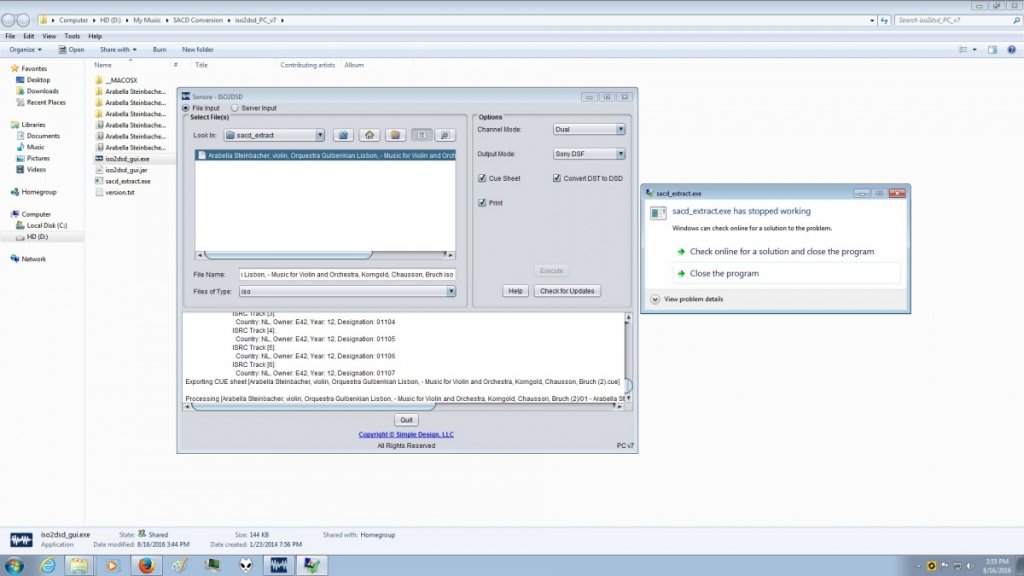Select iso2dsd_gui.jar in file list
Image resolution: width=1024 pixels, height=576 pixels.
point(126,170)
